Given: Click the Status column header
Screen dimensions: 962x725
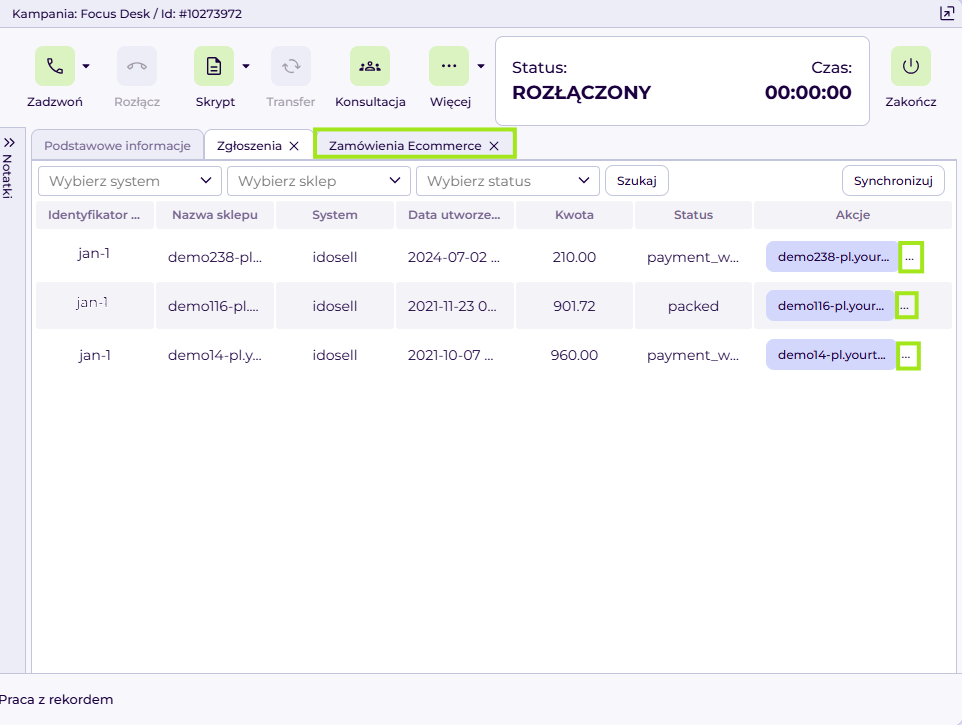Looking at the screenshot, I should [x=693, y=215].
